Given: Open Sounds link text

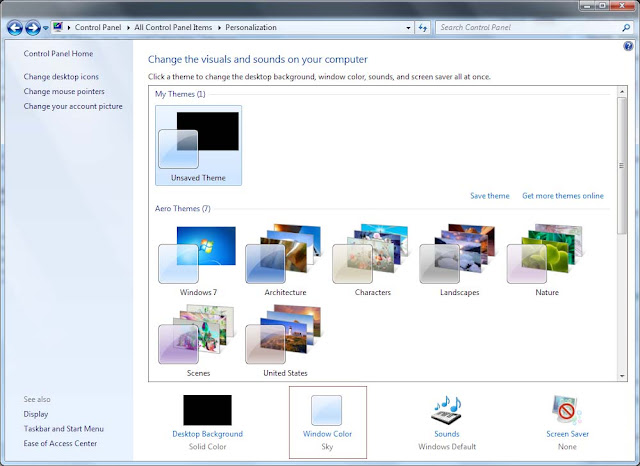Looking at the screenshot, I should click(447, 434).
